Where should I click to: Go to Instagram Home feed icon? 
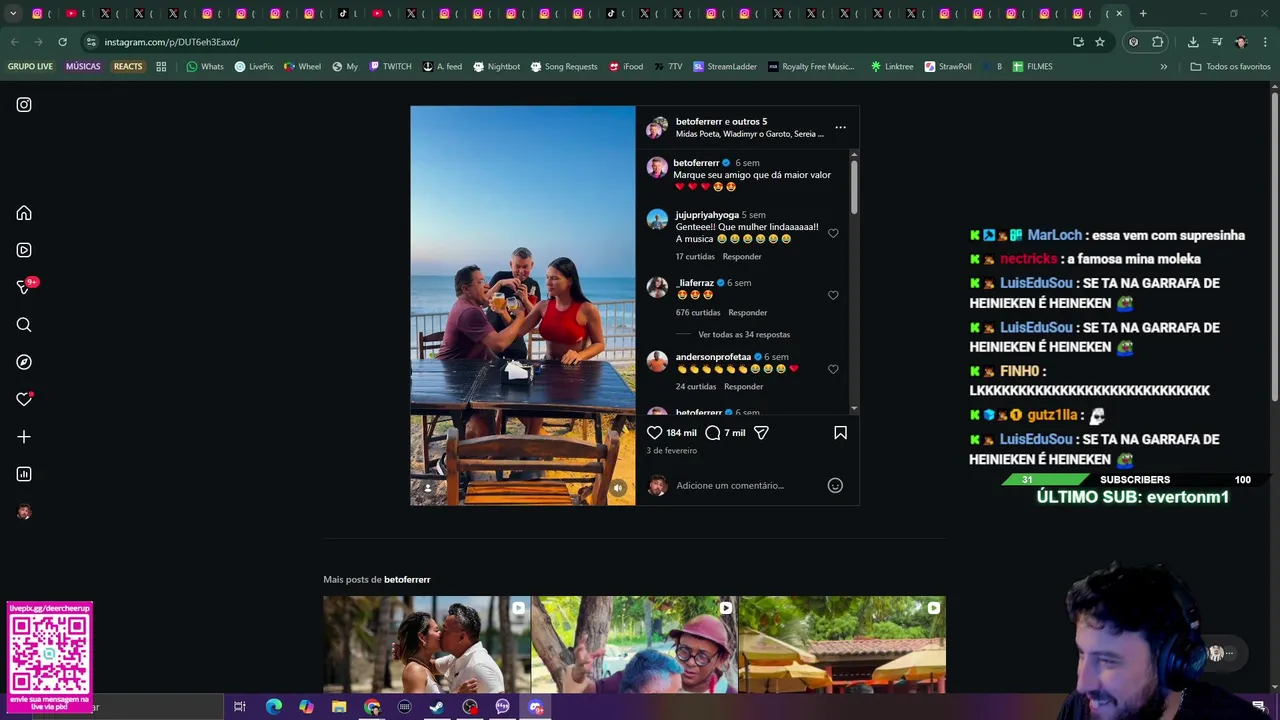[24, 213]
